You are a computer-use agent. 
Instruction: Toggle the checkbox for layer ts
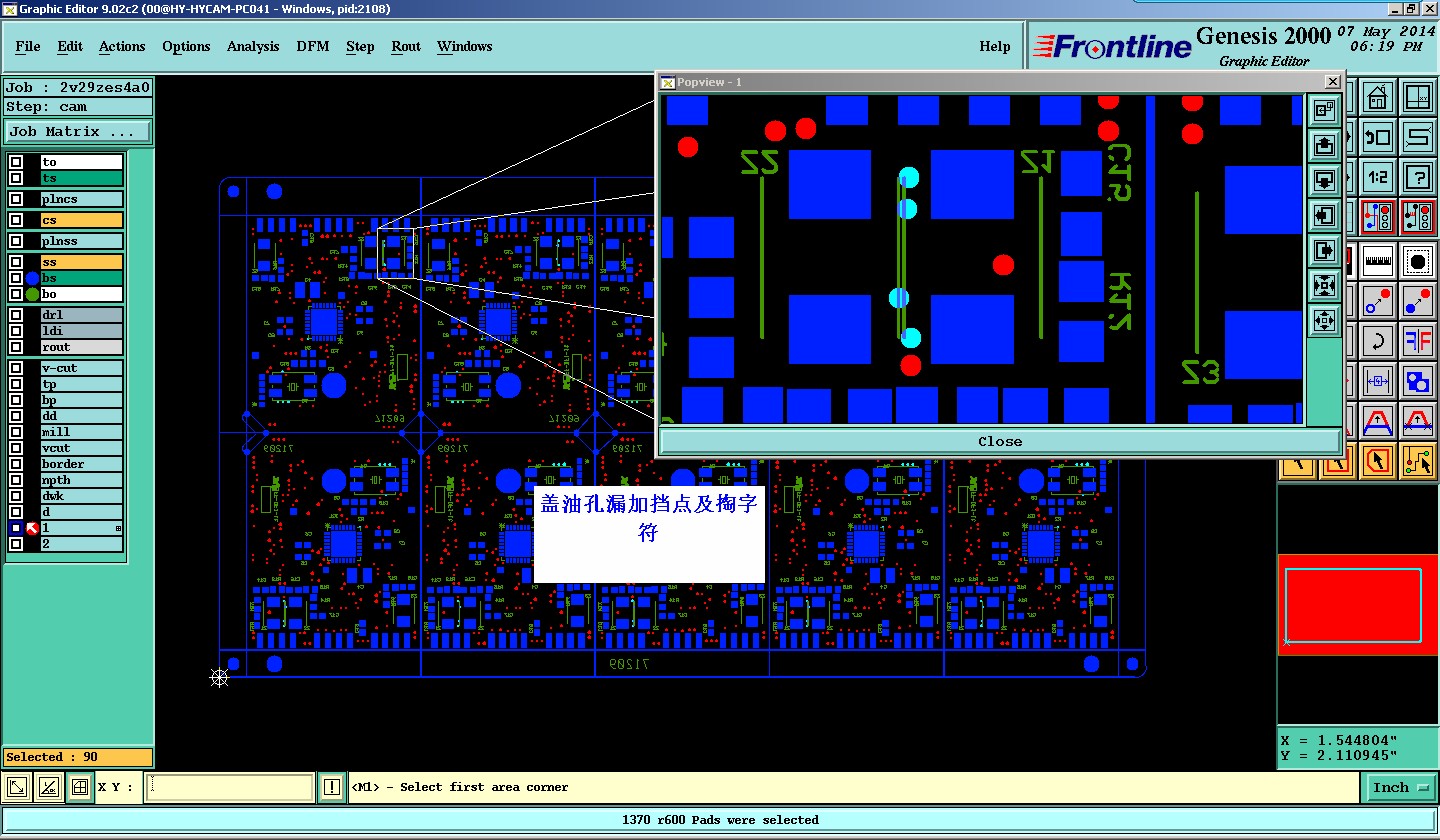(x=16, y=178)
